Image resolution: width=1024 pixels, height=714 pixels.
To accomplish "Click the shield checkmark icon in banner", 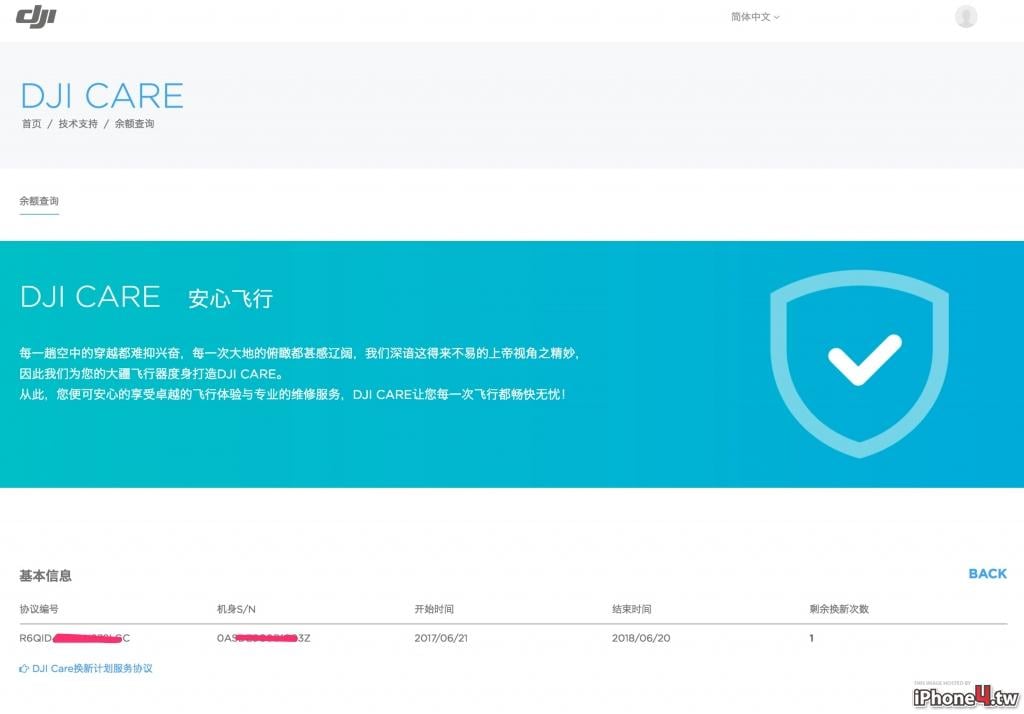I will point(859,364).
